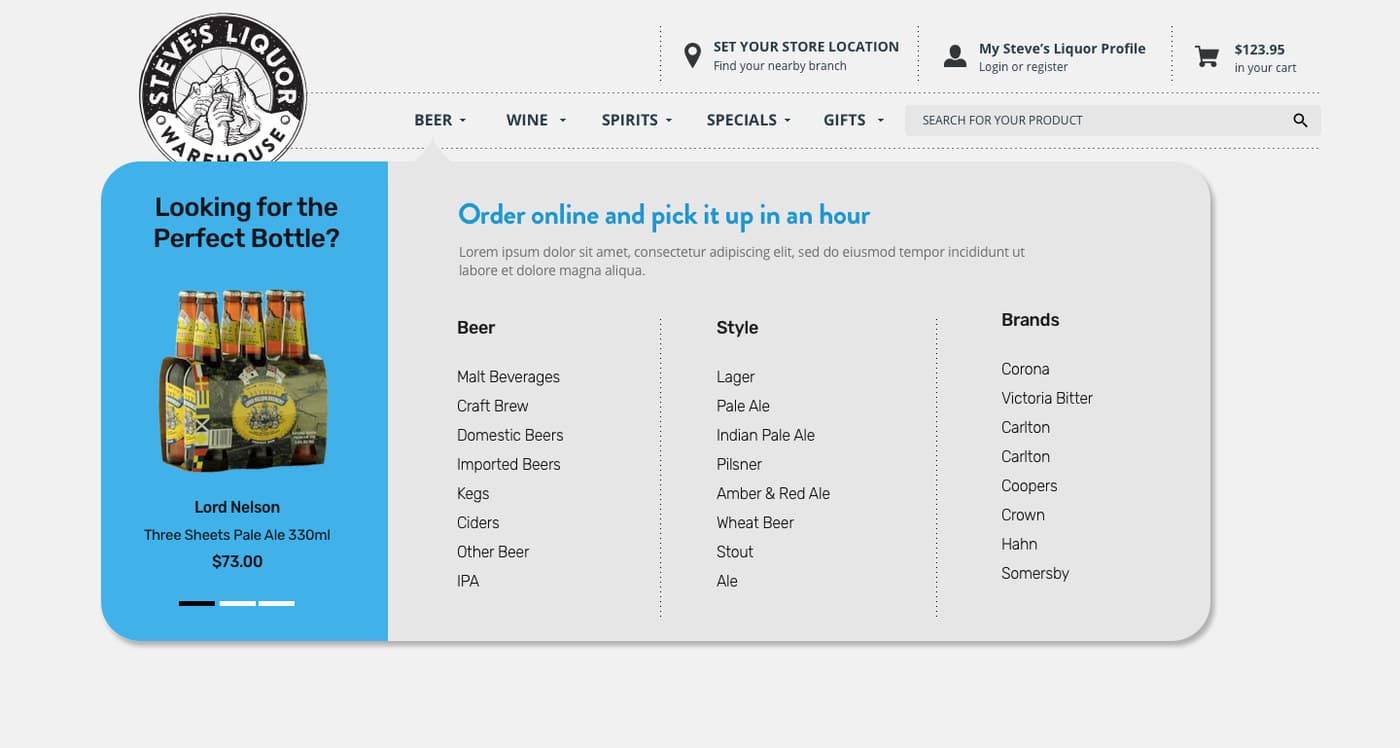Choose Lager style
The image size is (1400, 748).
[735, 377]
